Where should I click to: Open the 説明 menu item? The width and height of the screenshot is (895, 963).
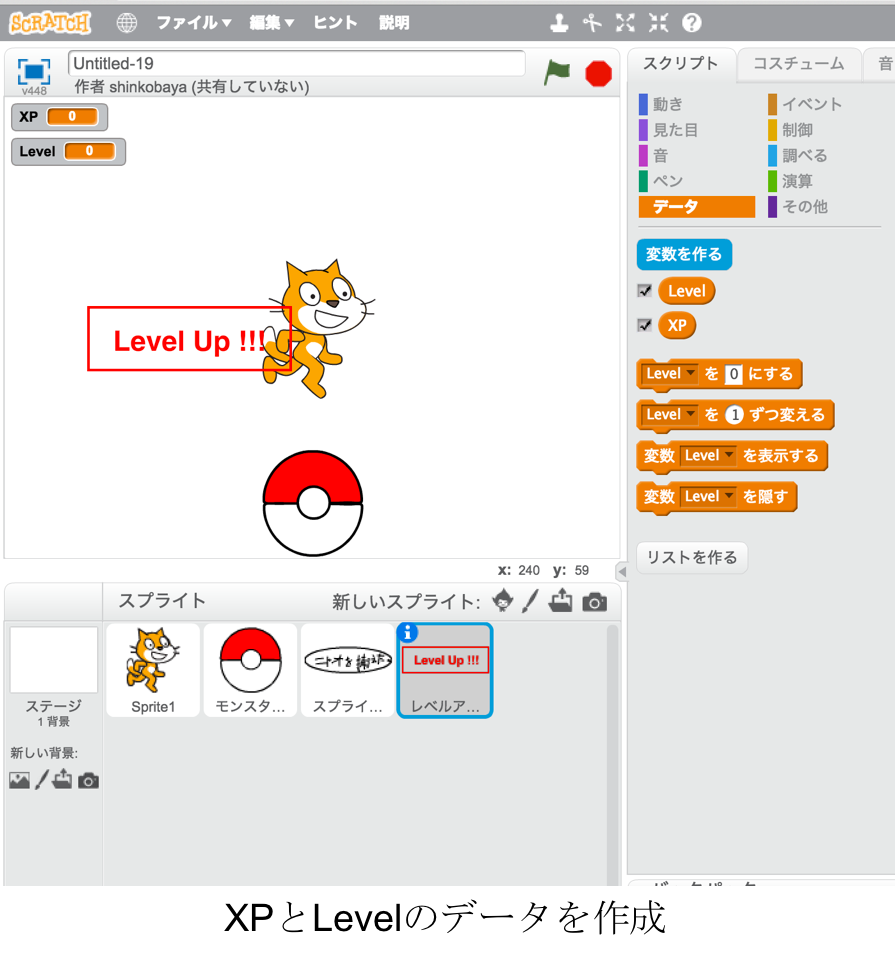pos(394,23)
